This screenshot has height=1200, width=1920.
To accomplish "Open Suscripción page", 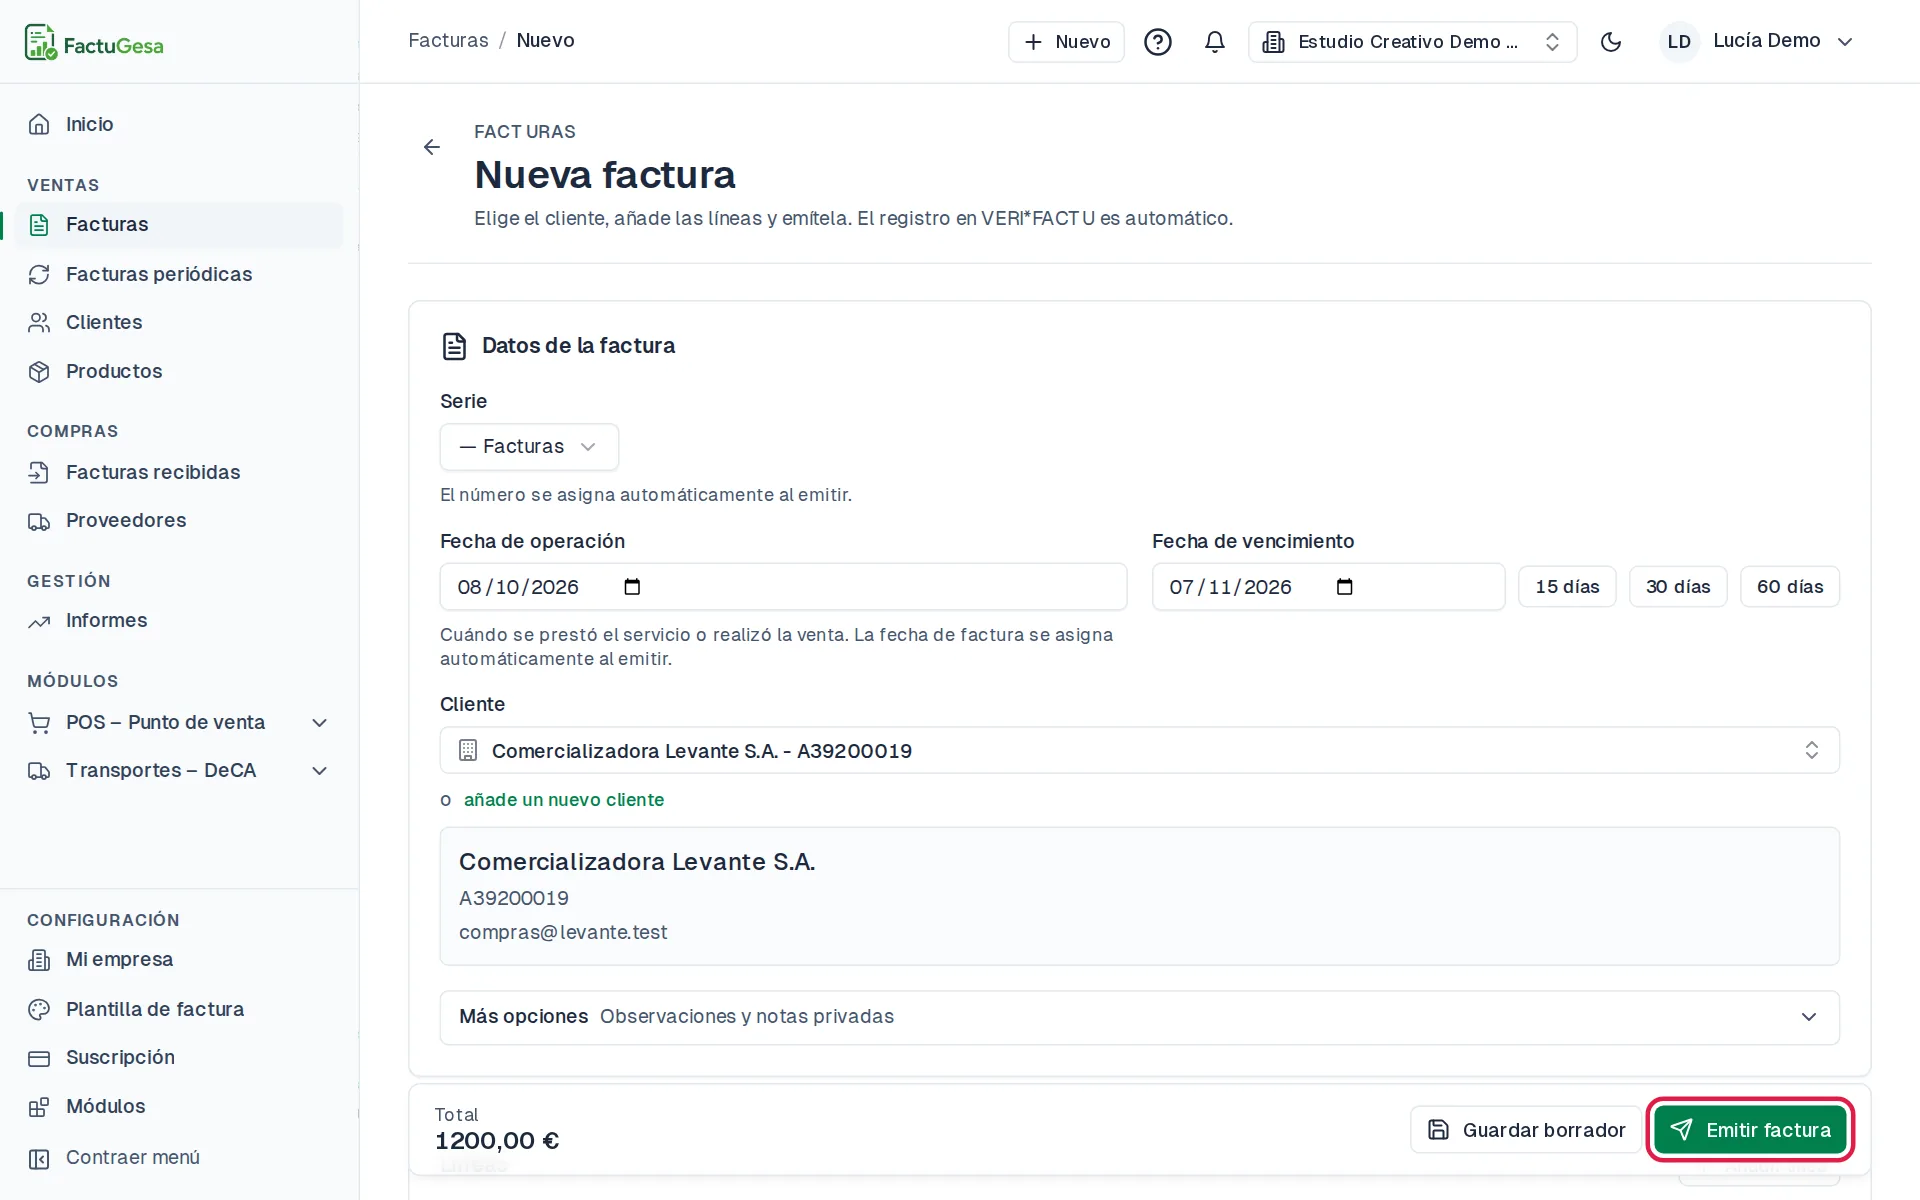I will (x=179, y=1057).
